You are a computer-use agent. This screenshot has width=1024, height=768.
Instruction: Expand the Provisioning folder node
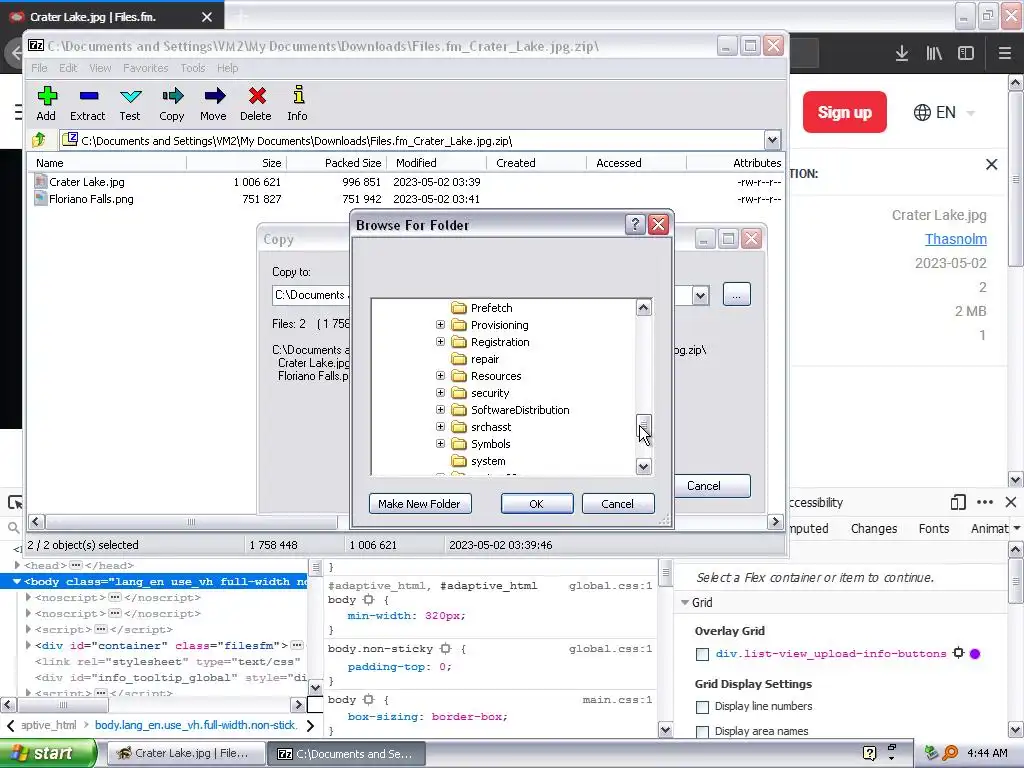440,325
